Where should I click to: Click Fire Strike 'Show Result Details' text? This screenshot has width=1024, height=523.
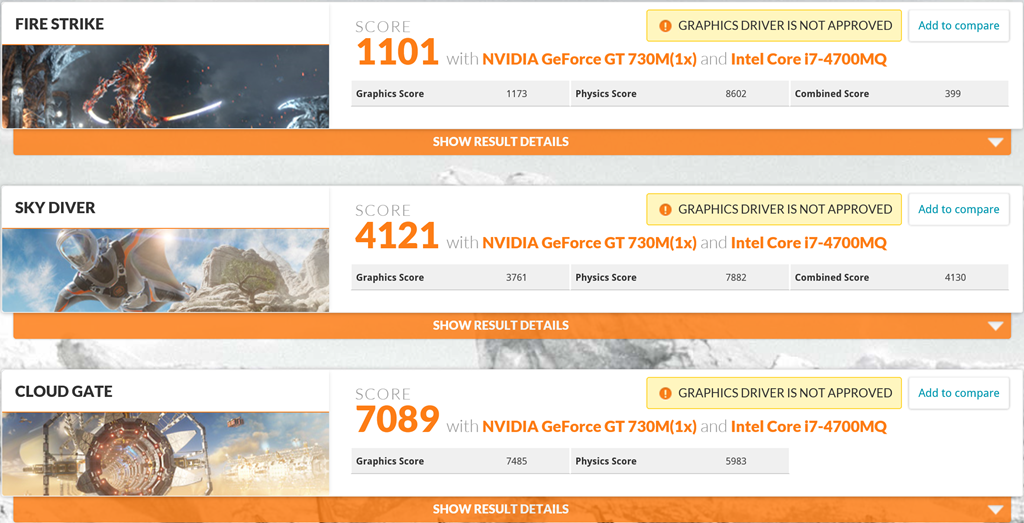point(500,142)
